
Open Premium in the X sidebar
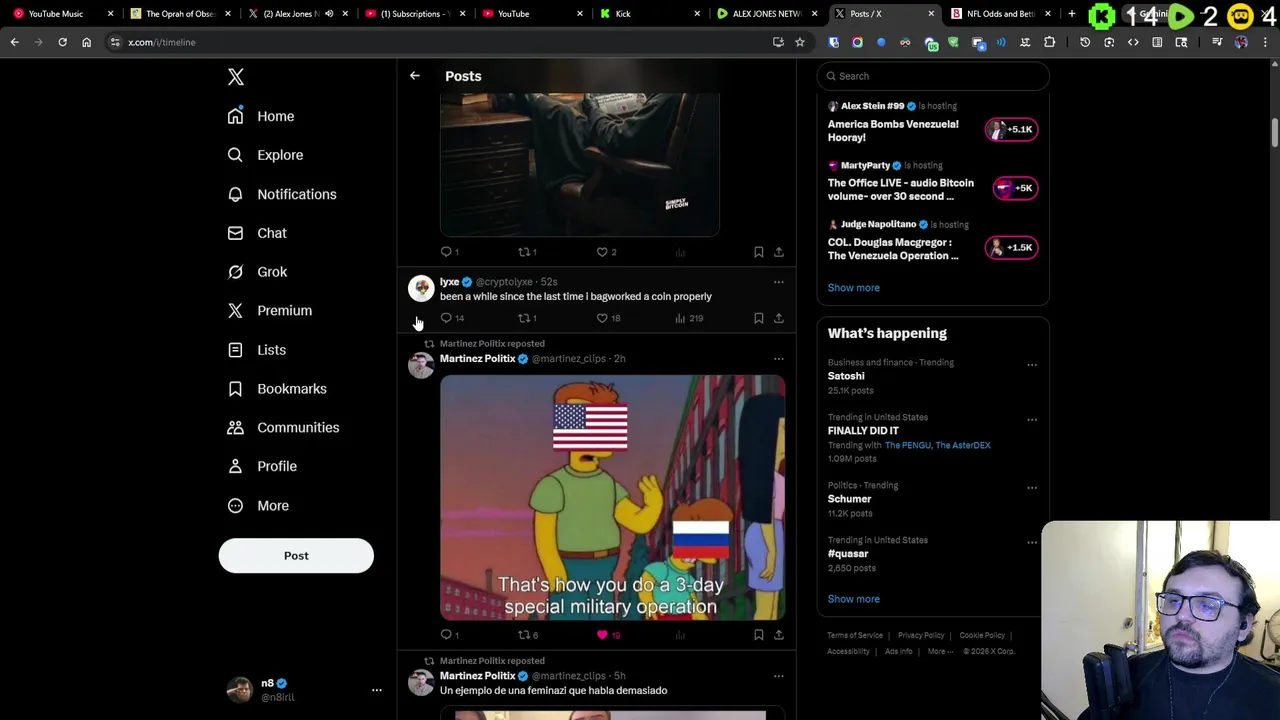270,311
